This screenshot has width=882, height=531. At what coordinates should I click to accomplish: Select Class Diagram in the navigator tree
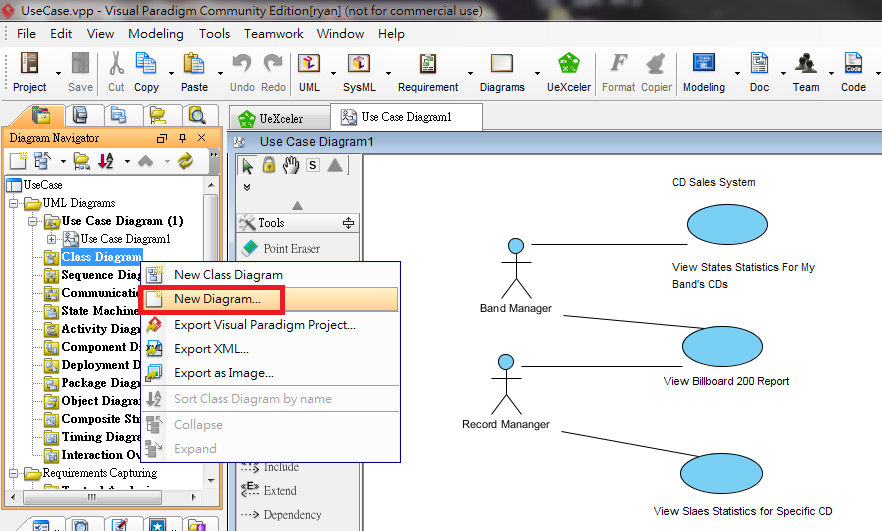(x=101, y=257)
